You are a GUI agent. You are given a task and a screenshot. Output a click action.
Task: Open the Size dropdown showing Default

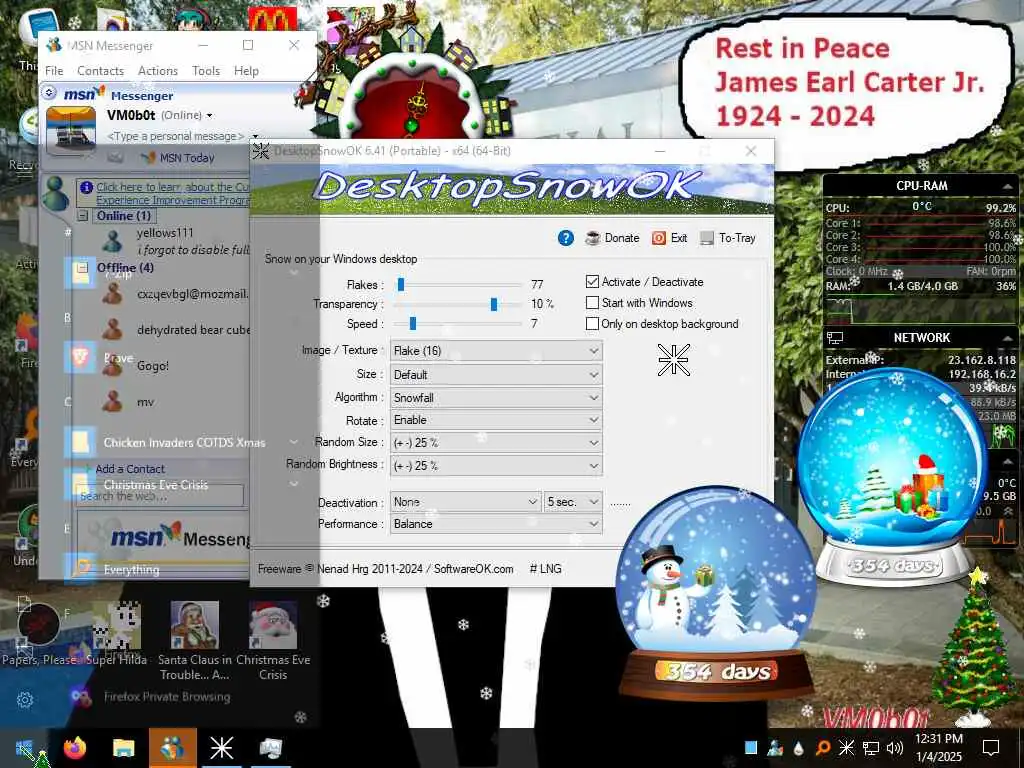pyautogui.click(x=496, y=375)
